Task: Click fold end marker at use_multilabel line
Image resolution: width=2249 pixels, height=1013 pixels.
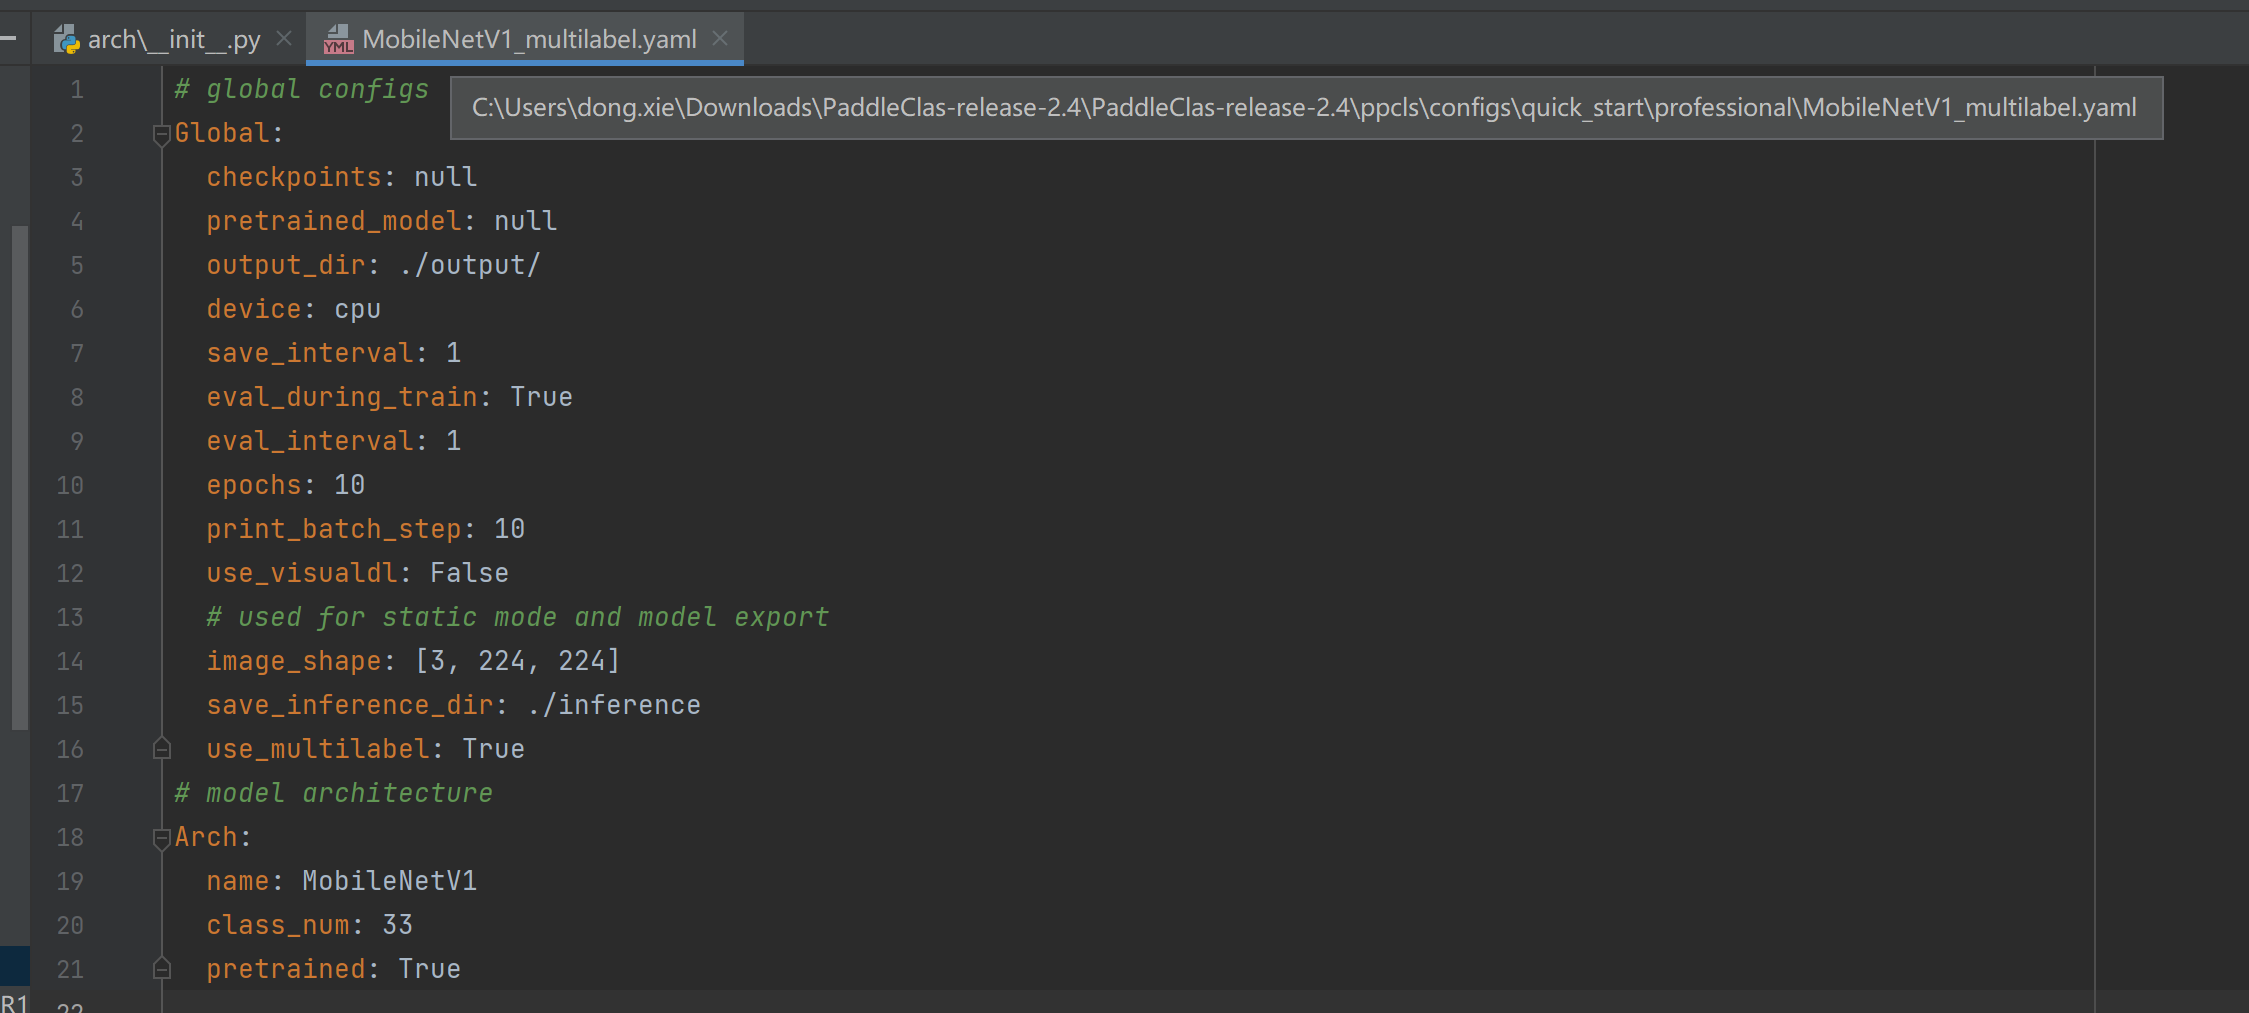Action: [162, 749]
